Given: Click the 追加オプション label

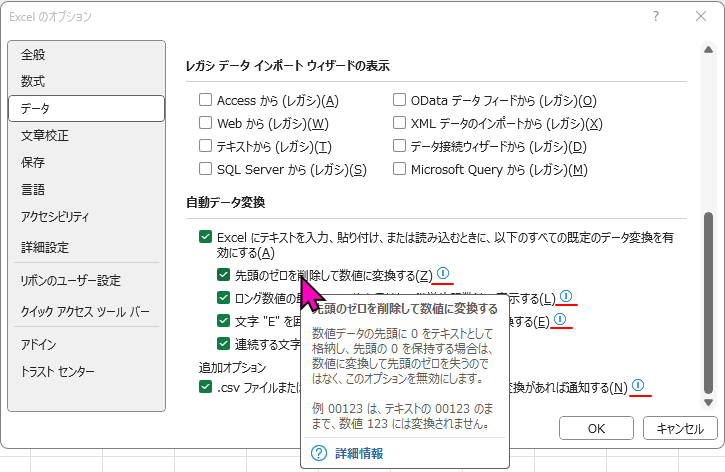Looking at the screenshot, I should point(233,368).
